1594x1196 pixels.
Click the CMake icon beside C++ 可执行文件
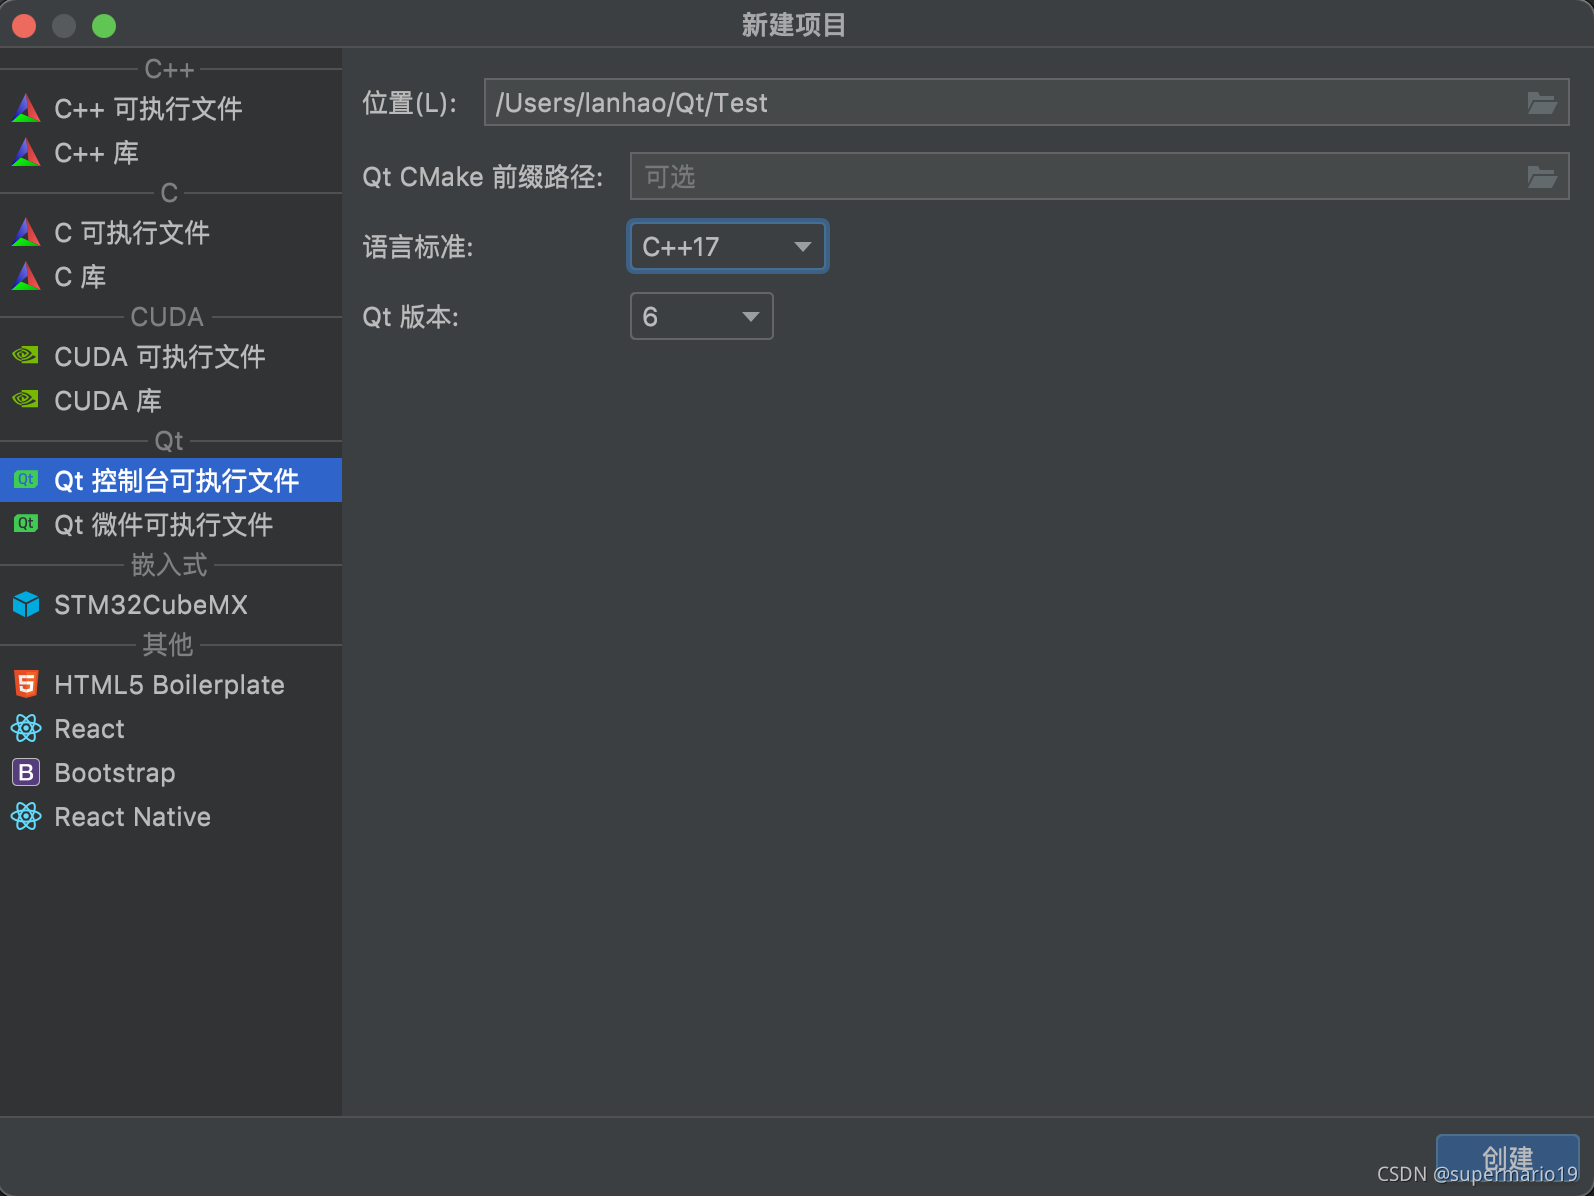26,108
